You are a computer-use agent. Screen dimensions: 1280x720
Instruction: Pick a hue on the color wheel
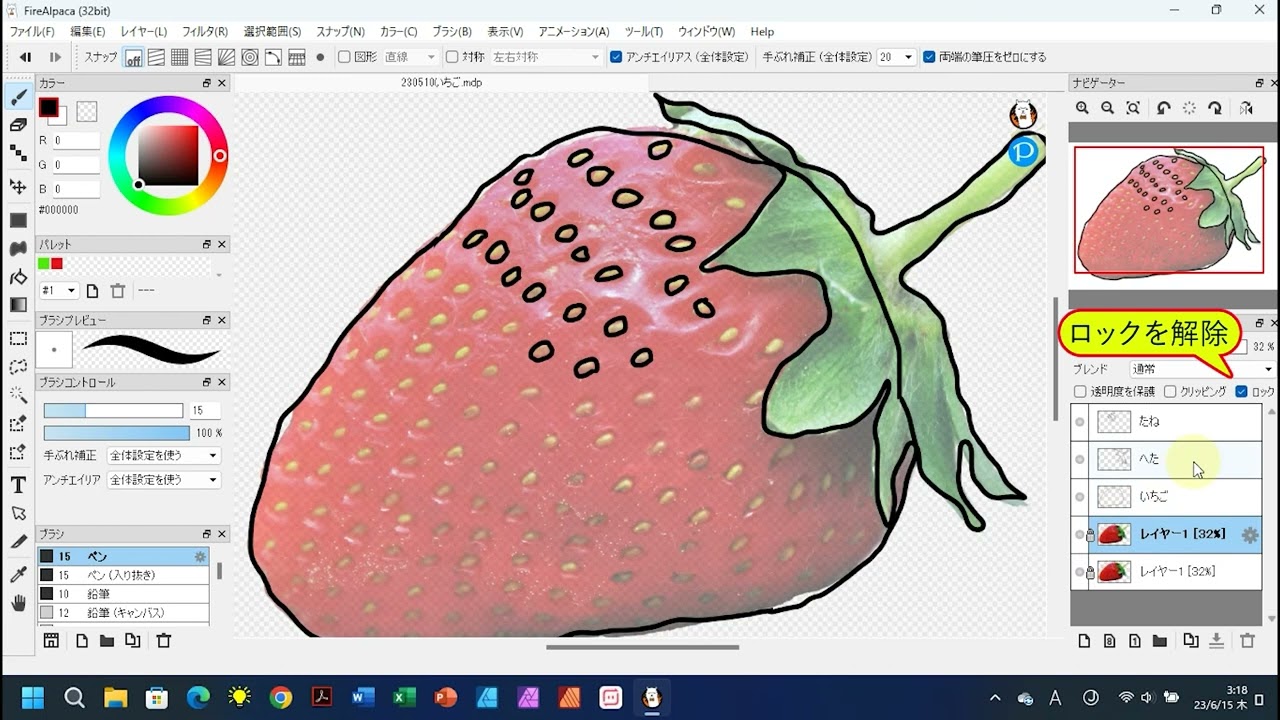click(168, 155)
